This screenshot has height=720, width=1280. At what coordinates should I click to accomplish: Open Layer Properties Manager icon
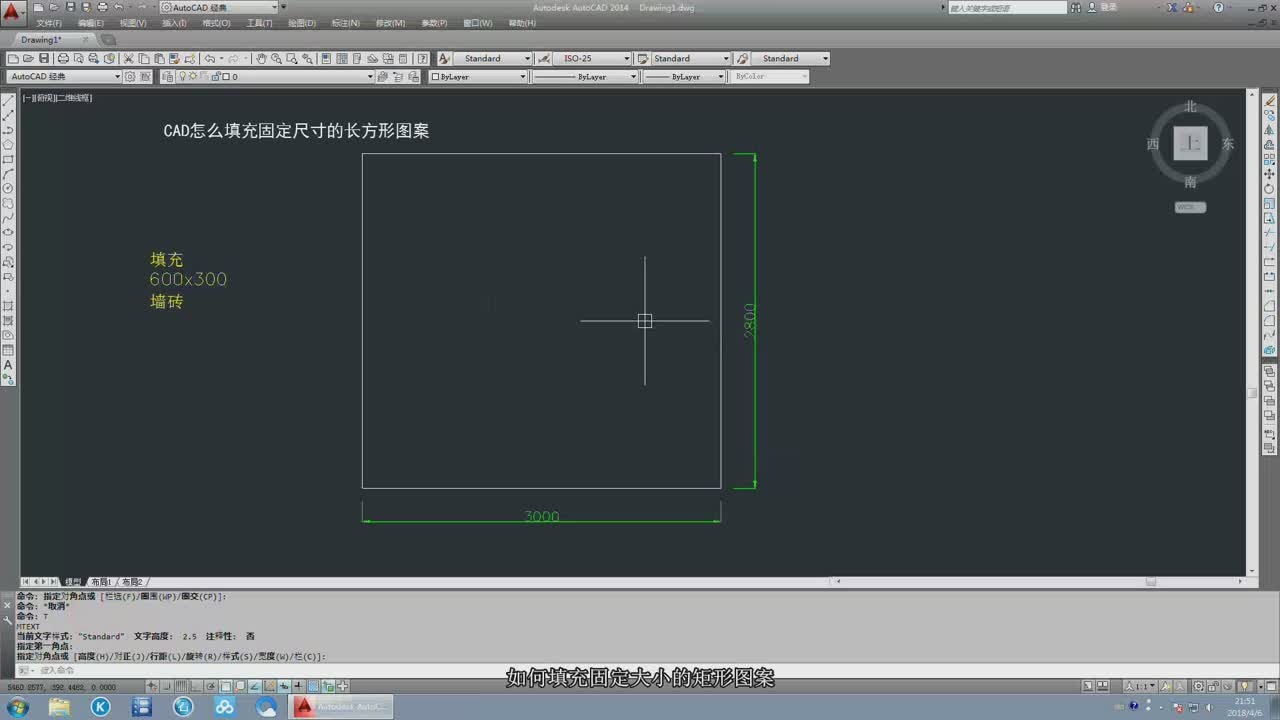(168, 76)
